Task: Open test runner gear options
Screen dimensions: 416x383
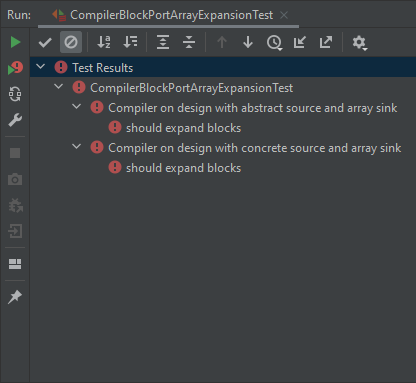Action: click(359, 43)
